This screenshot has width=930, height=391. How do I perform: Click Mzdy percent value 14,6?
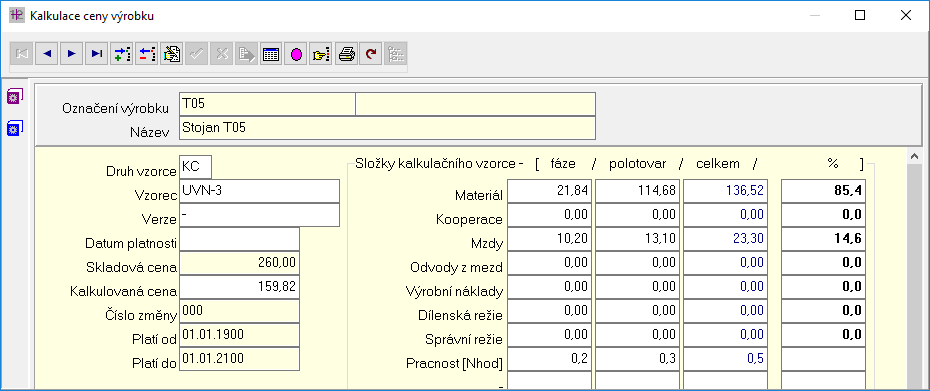[823, 239]
